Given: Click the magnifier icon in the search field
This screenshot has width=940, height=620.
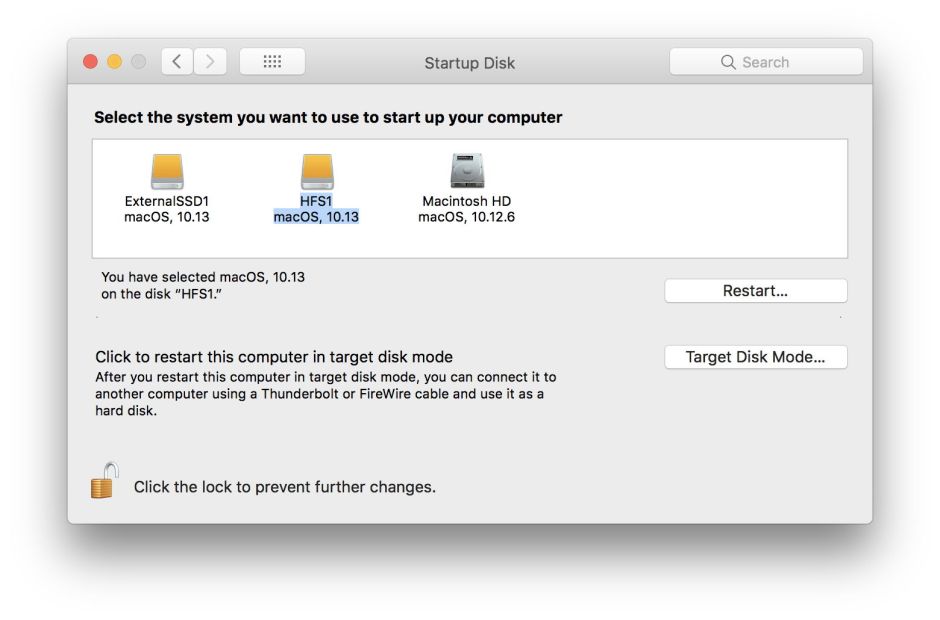Looking at the screenshot, I should [729, 61].
